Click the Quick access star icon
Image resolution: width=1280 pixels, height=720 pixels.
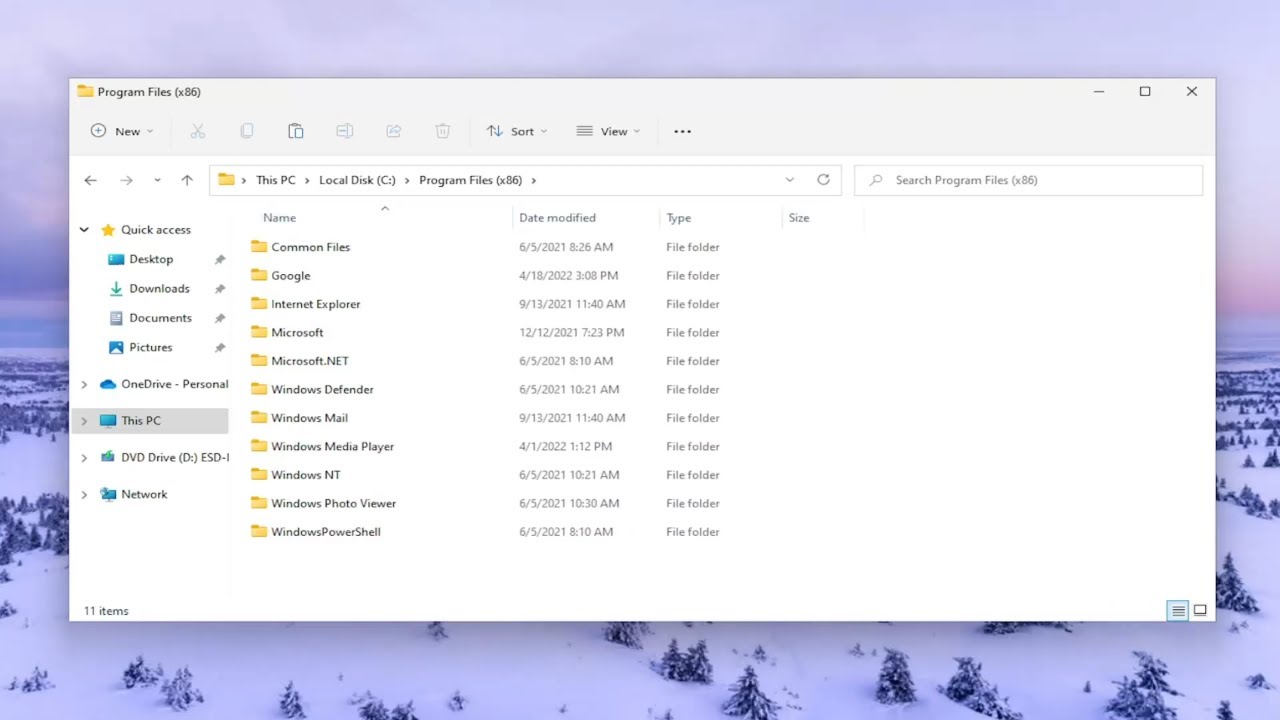pos(108,229)
